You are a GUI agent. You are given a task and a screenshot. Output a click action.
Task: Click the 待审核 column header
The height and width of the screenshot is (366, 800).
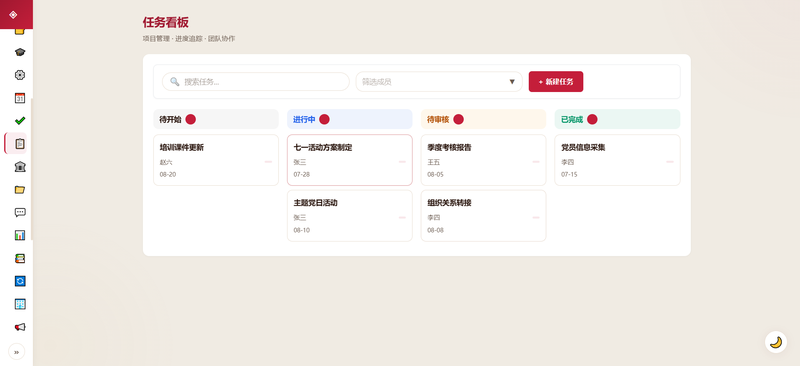coord(483,119)
